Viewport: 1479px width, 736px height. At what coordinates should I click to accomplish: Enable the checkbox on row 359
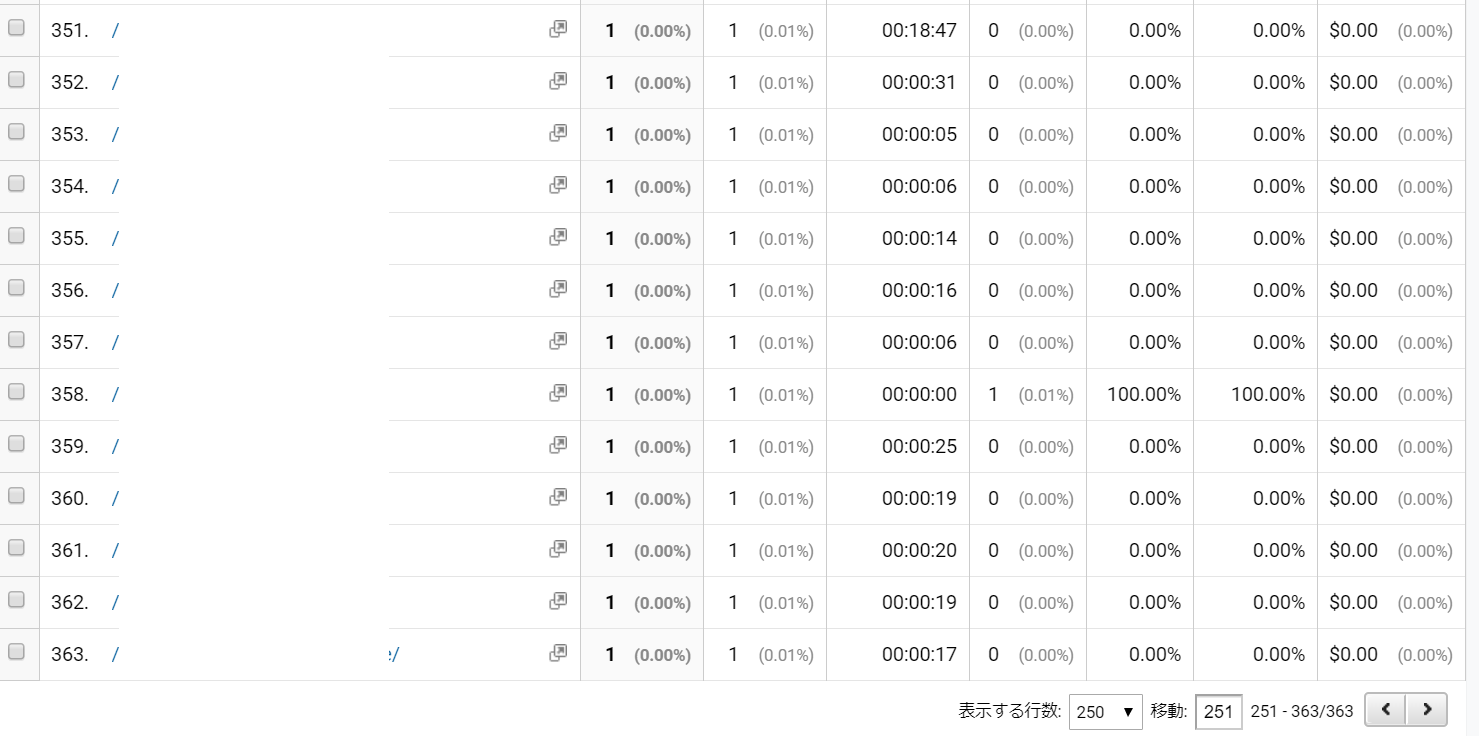pos(16,444)
